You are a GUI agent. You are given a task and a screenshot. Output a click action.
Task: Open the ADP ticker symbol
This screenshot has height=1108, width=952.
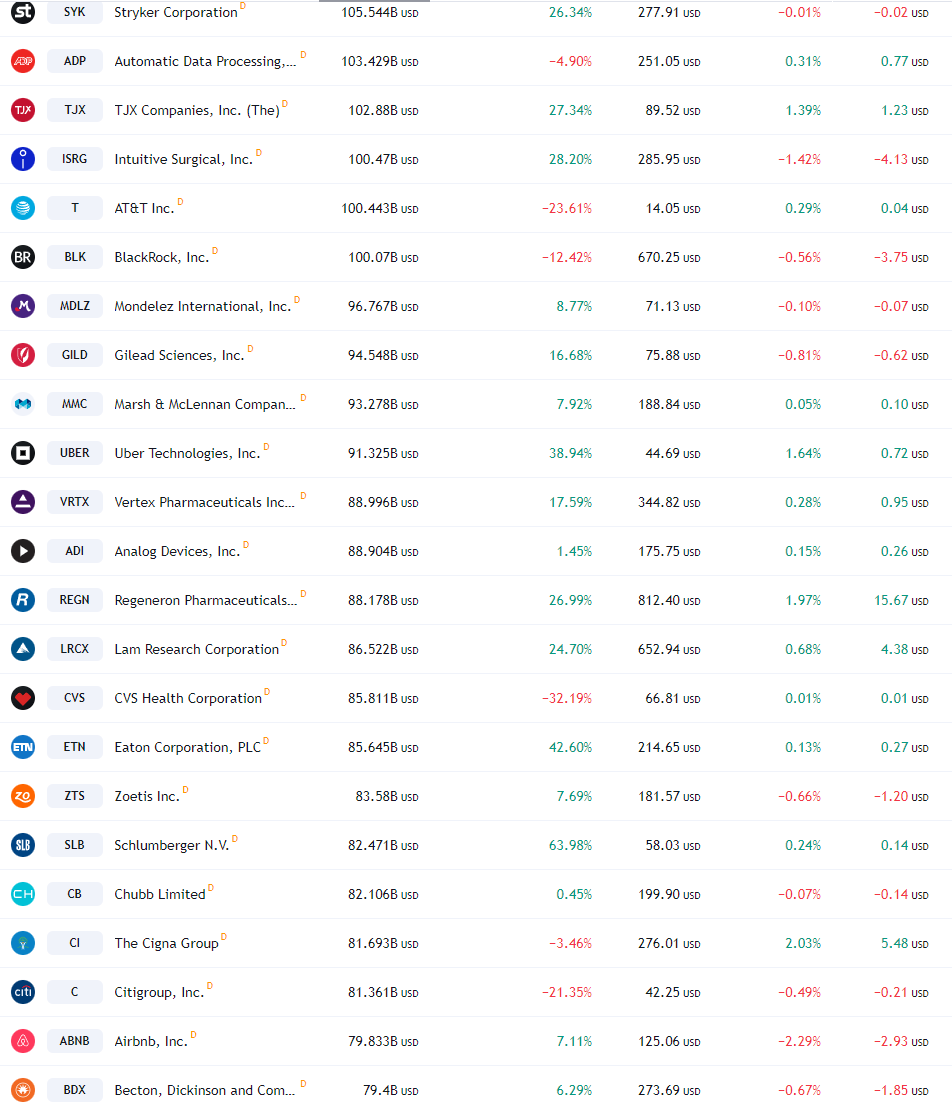[x=75, y=61]
